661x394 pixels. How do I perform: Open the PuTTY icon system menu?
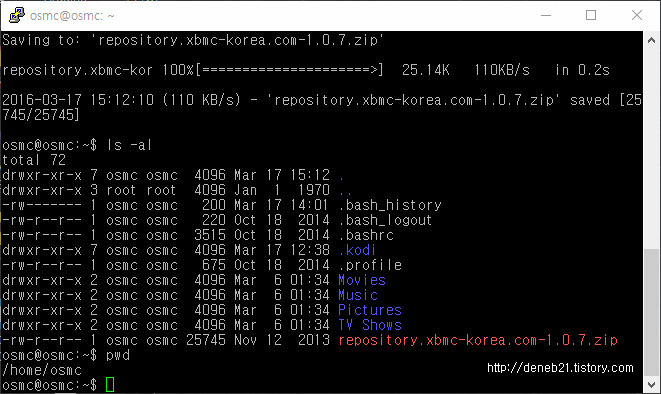16,15
